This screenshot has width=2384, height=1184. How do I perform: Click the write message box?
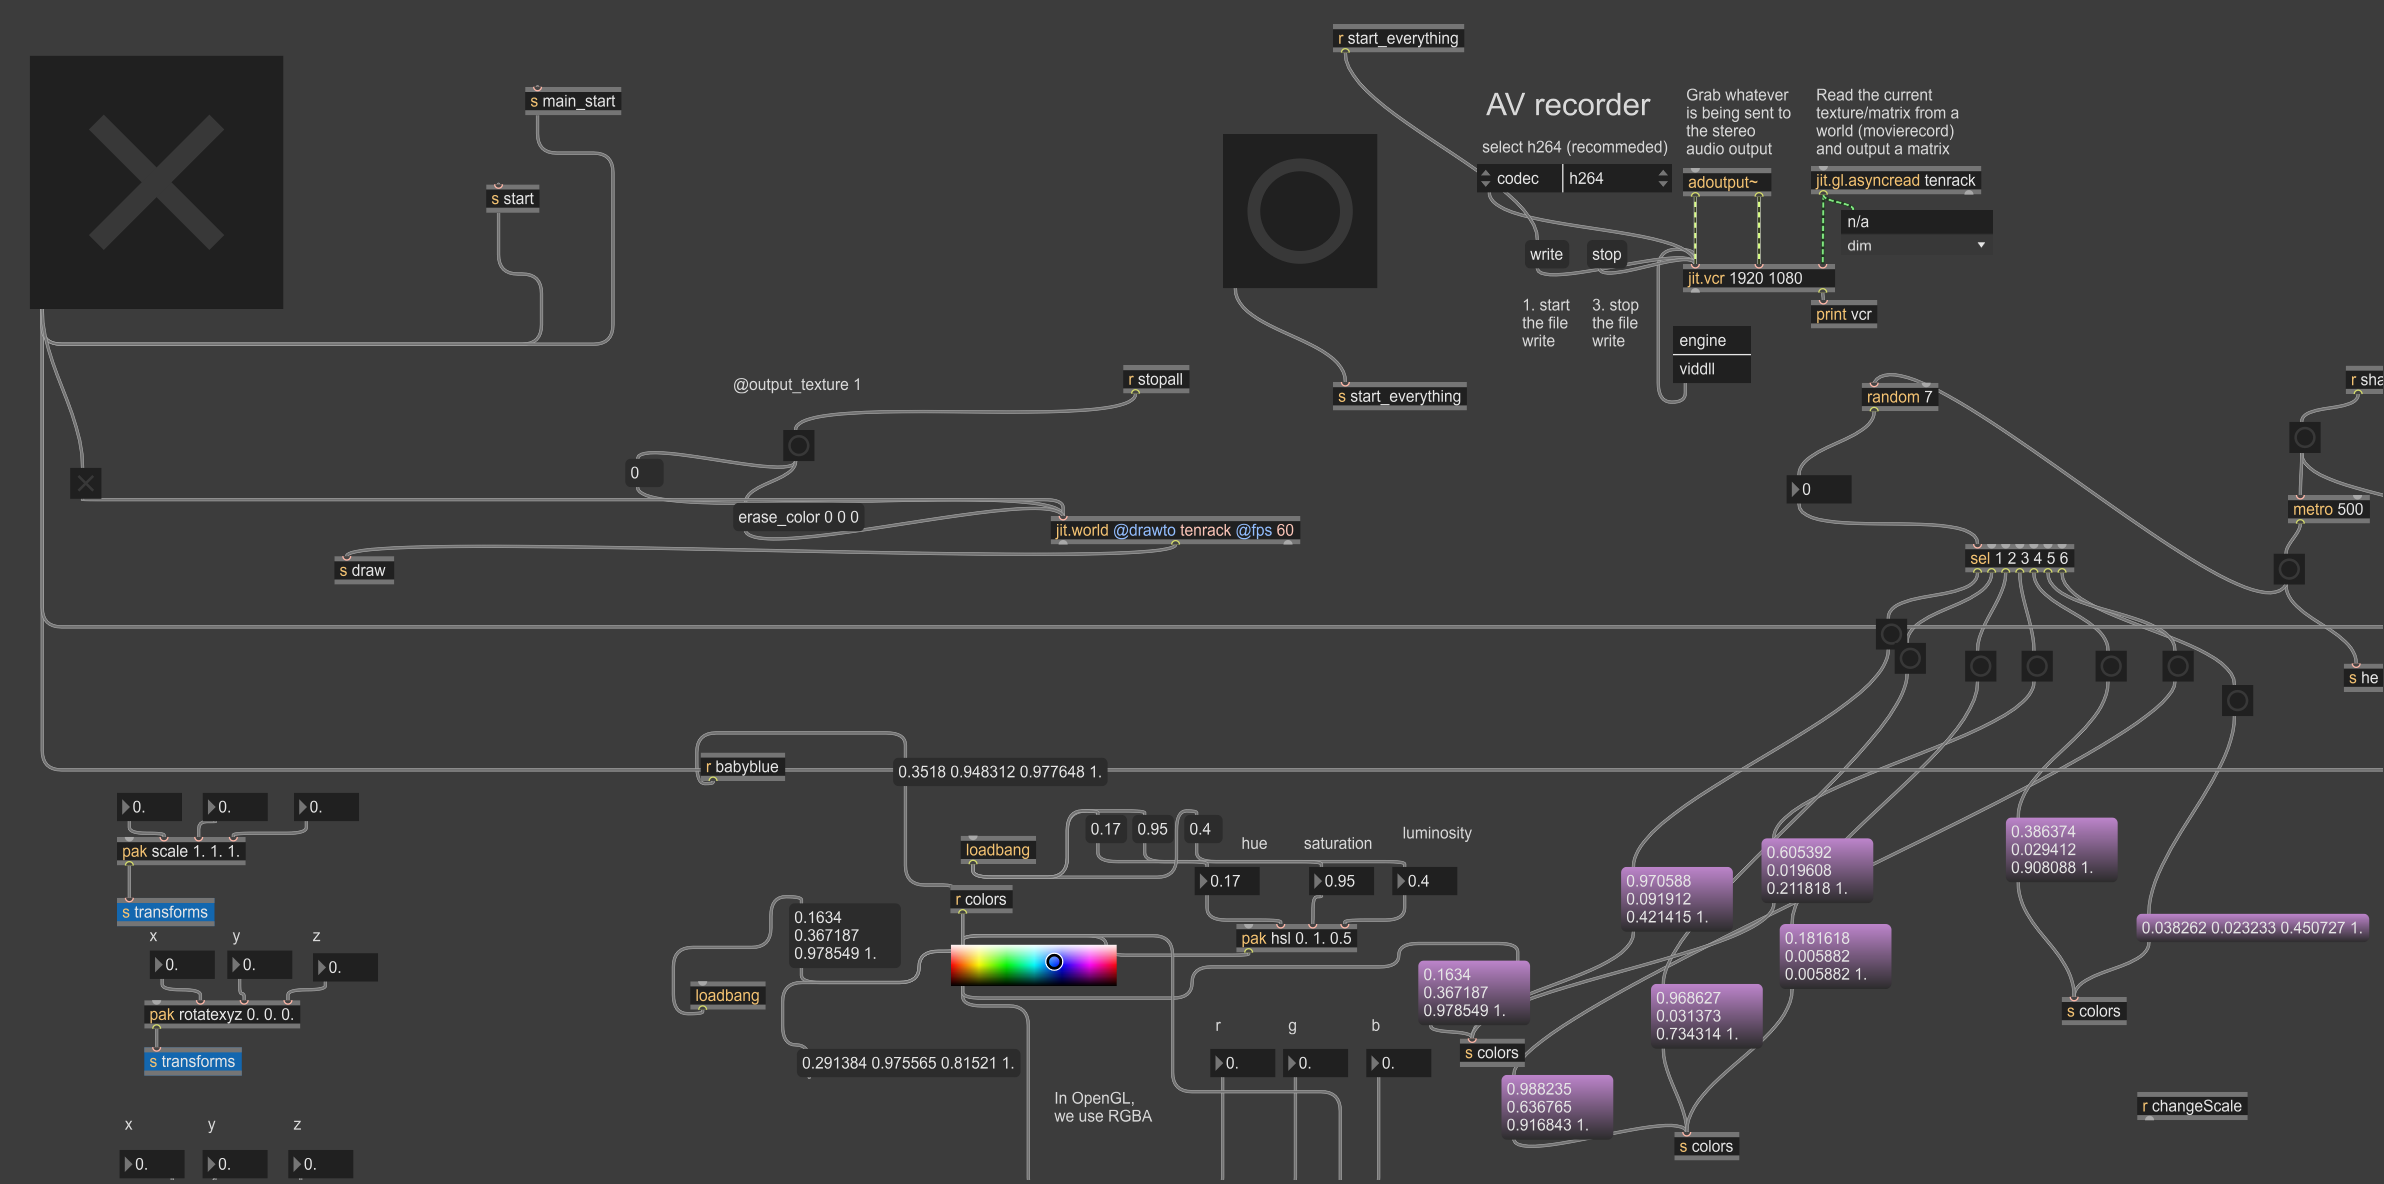pyautogui.click(x=1545, y=254)
